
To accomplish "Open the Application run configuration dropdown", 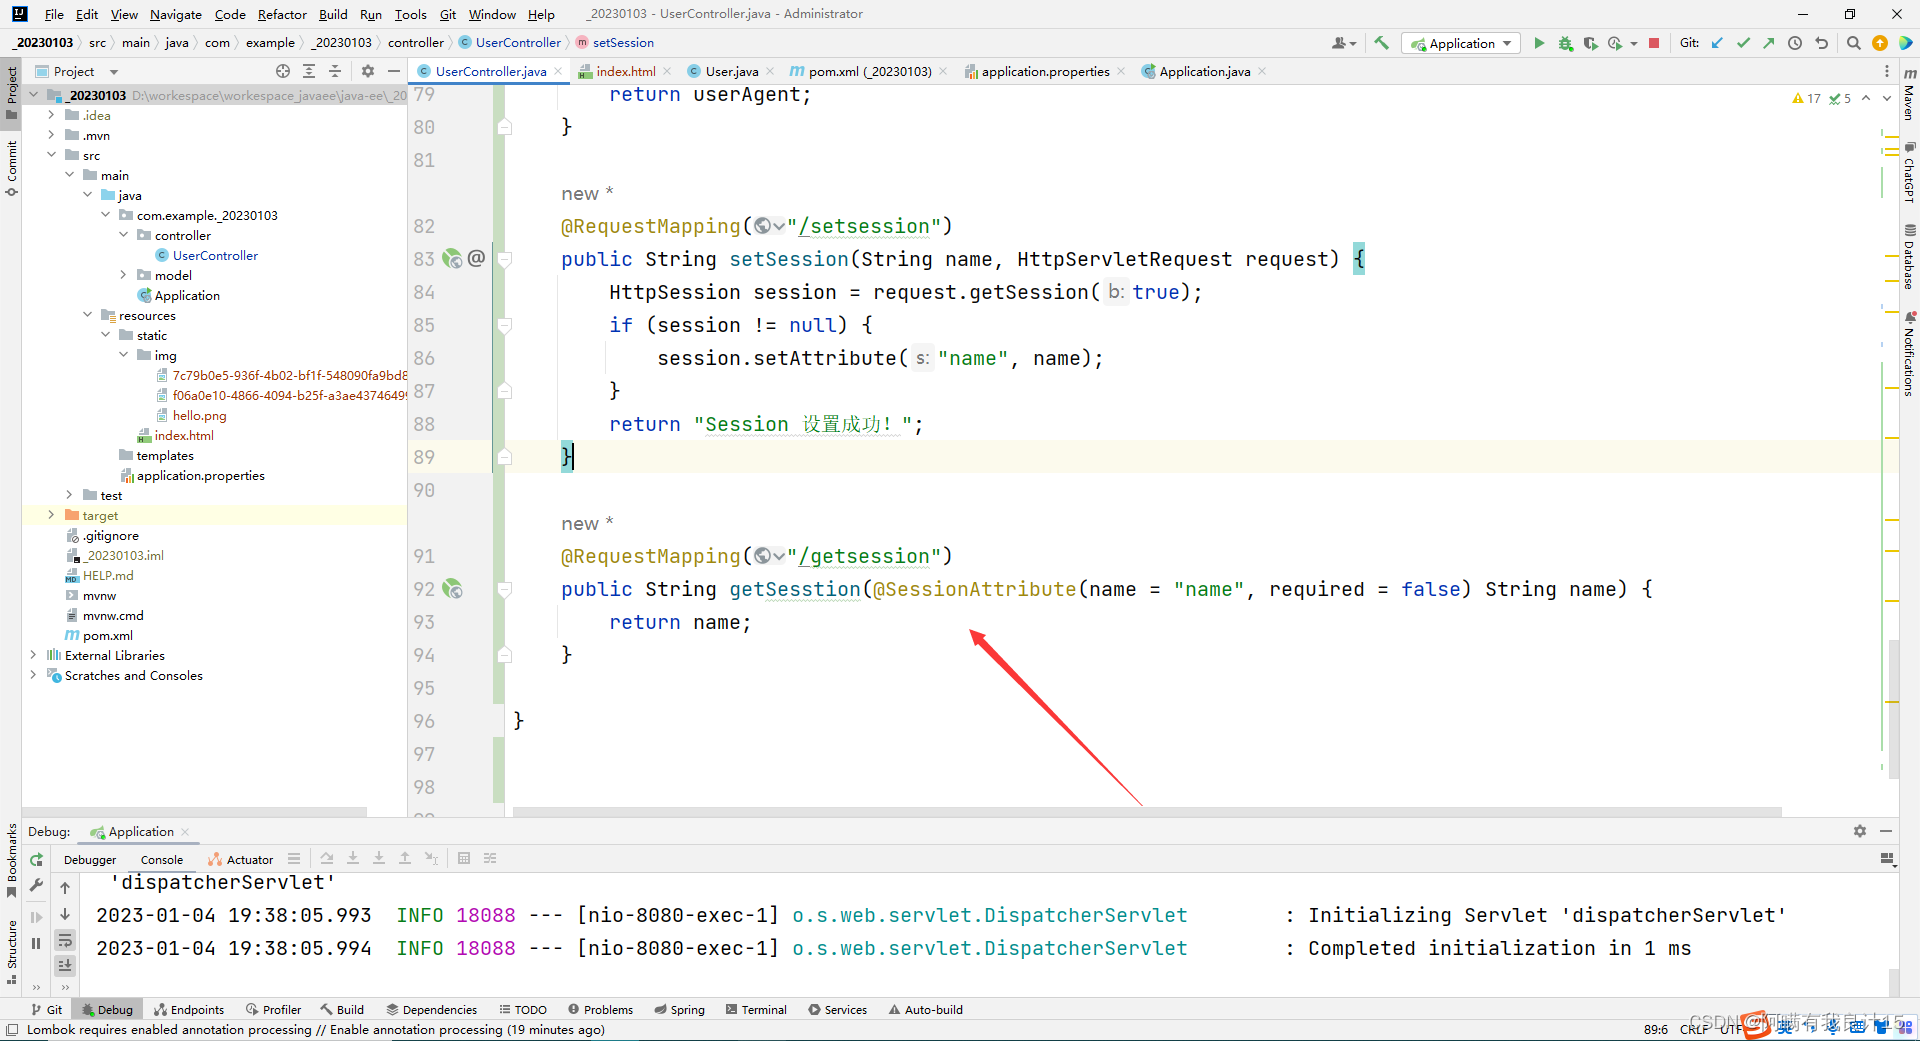I will [1461, 43].
